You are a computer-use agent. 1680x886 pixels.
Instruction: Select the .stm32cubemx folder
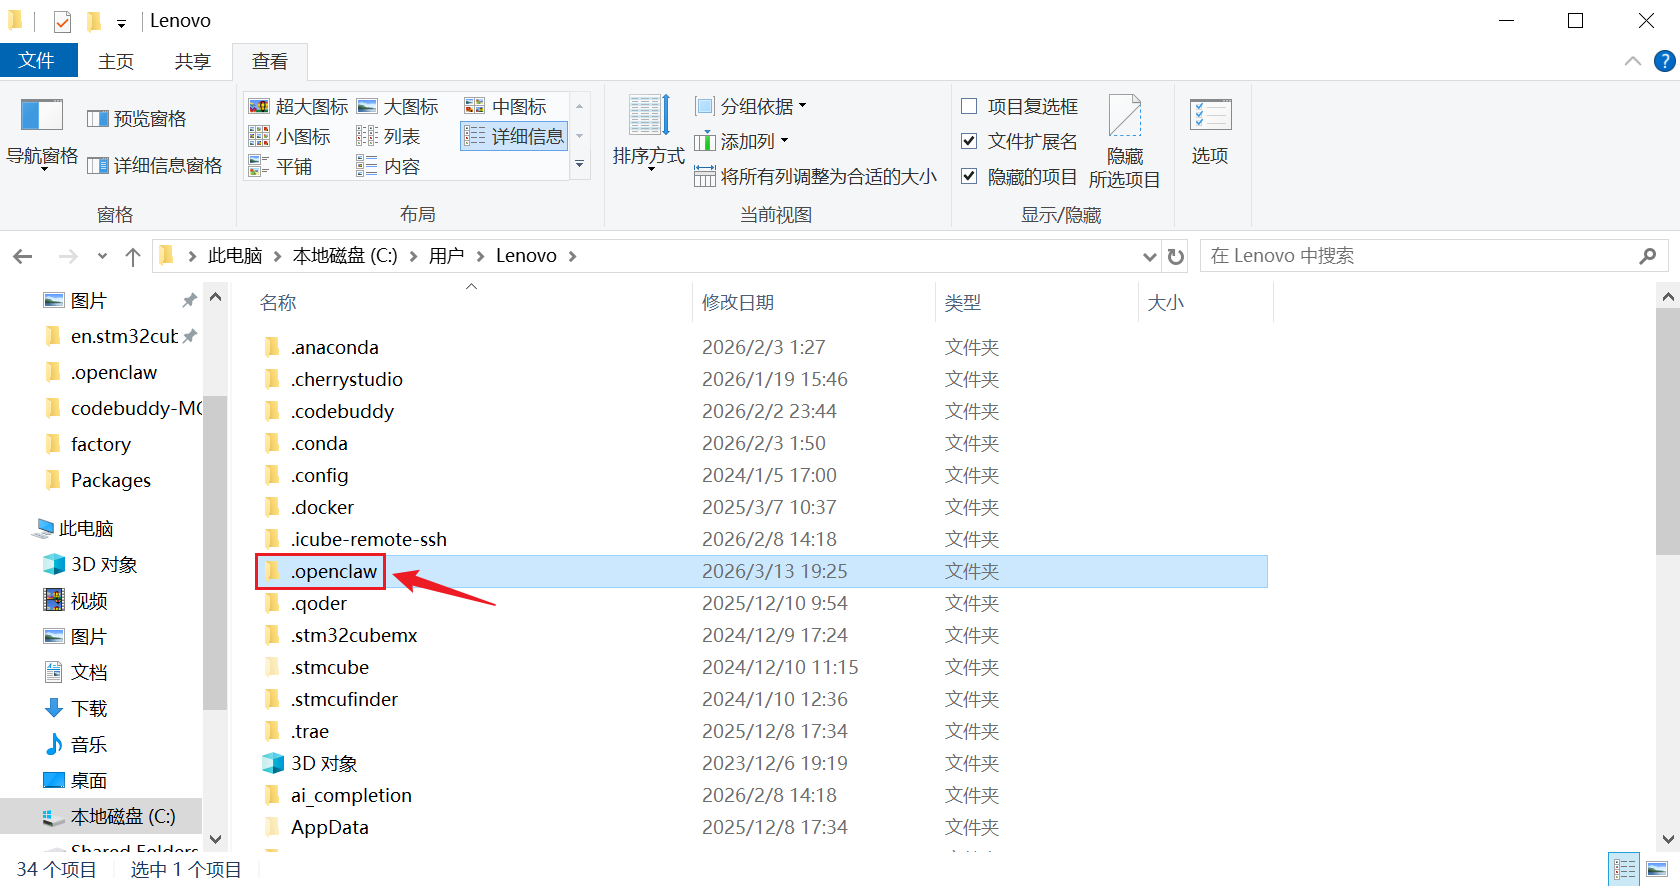pos(760,635)
